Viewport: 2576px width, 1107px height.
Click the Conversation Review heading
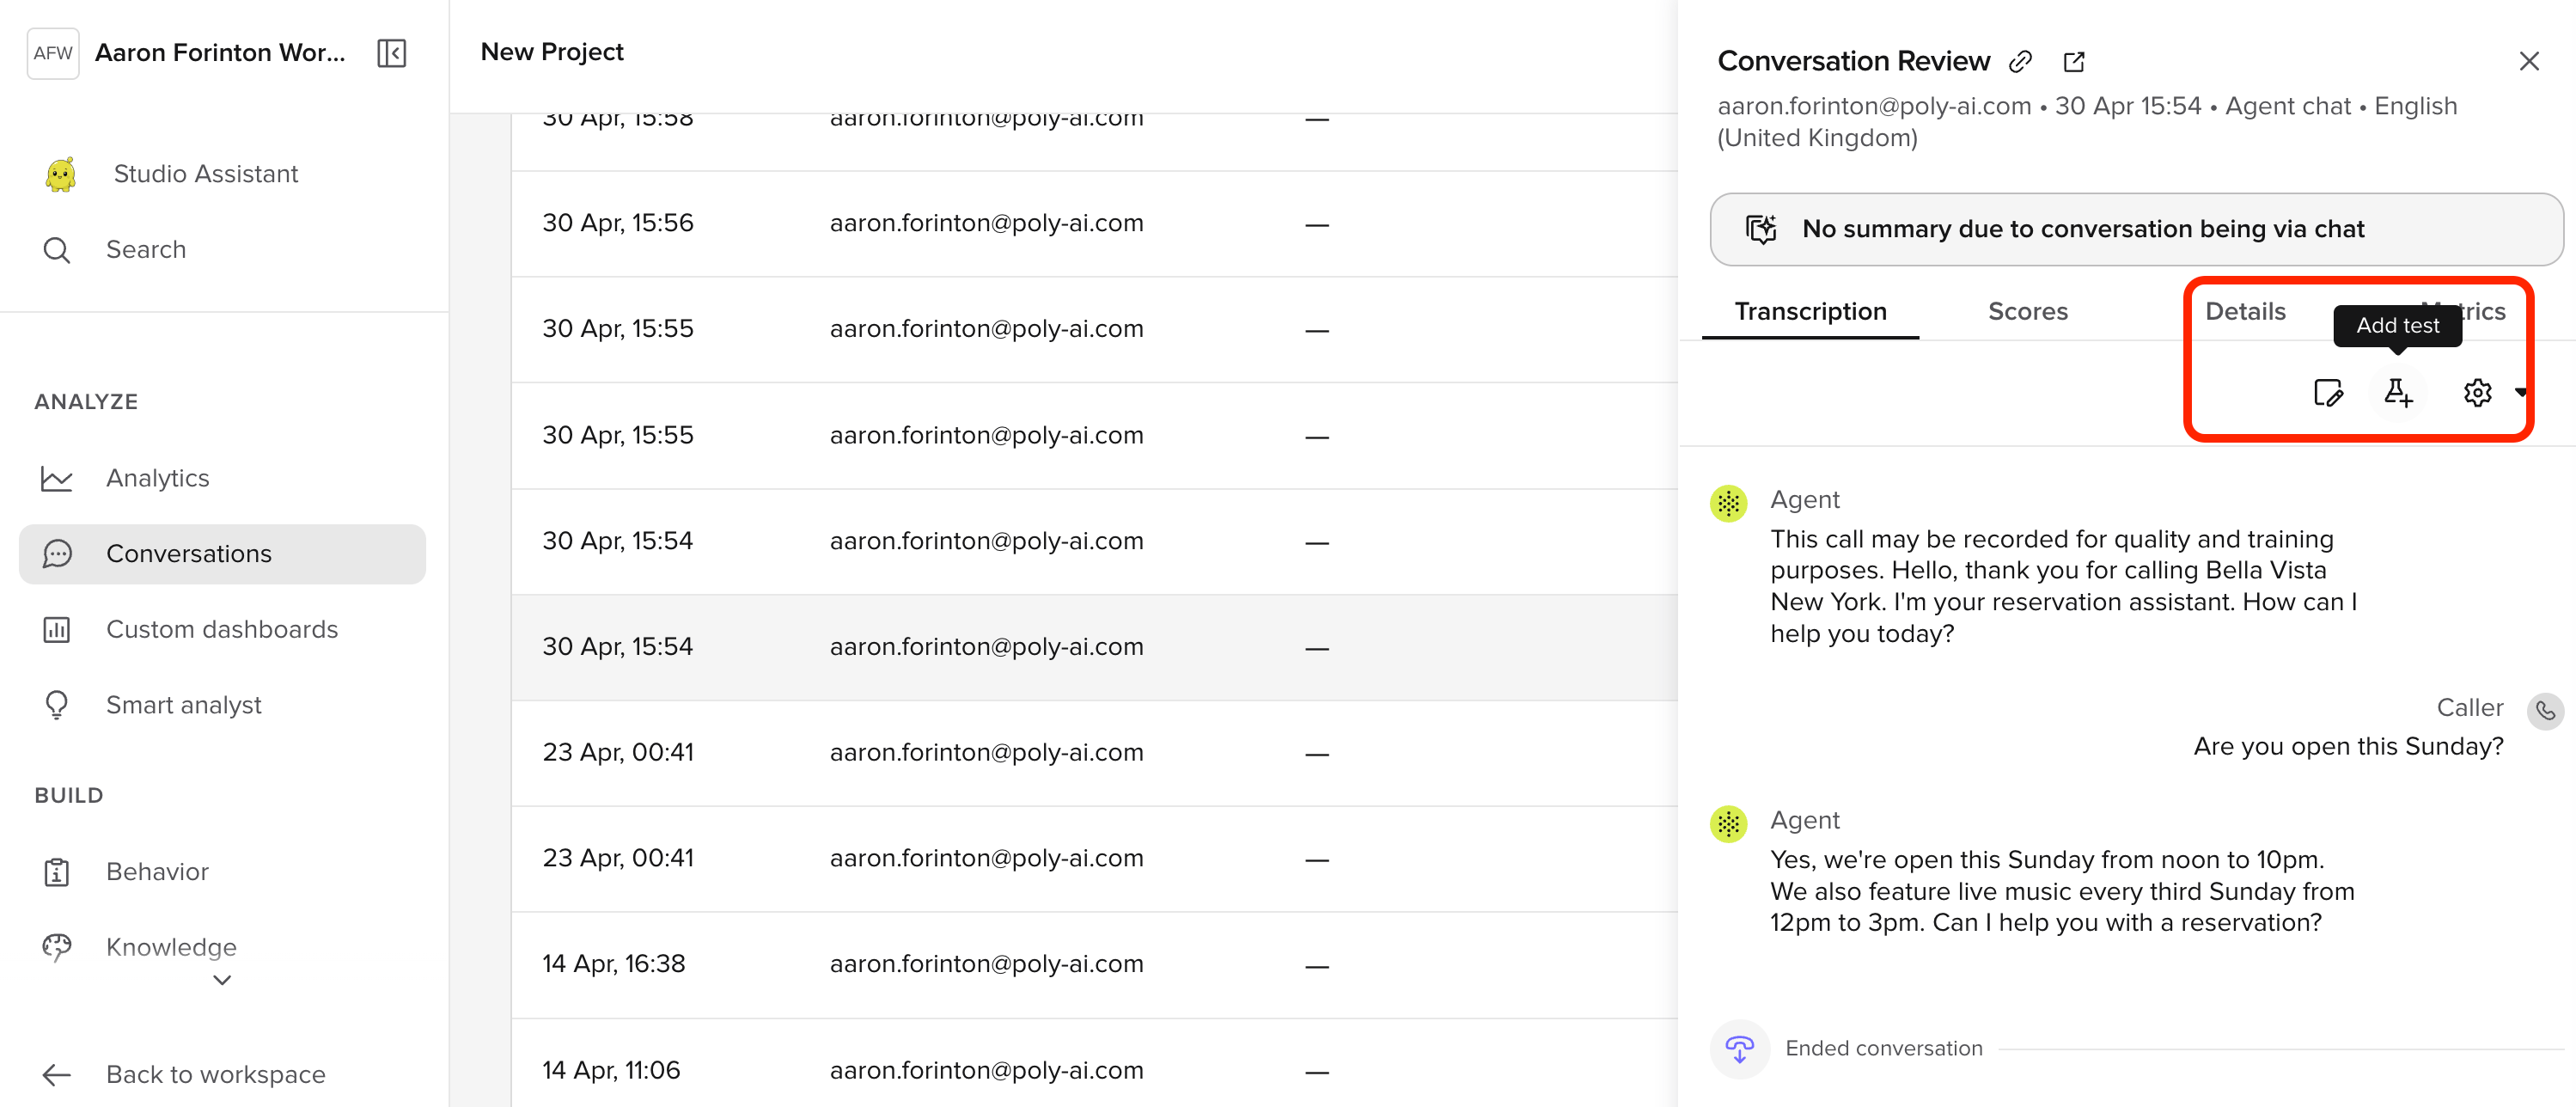pyautogui.click(x=1853, y=62)
